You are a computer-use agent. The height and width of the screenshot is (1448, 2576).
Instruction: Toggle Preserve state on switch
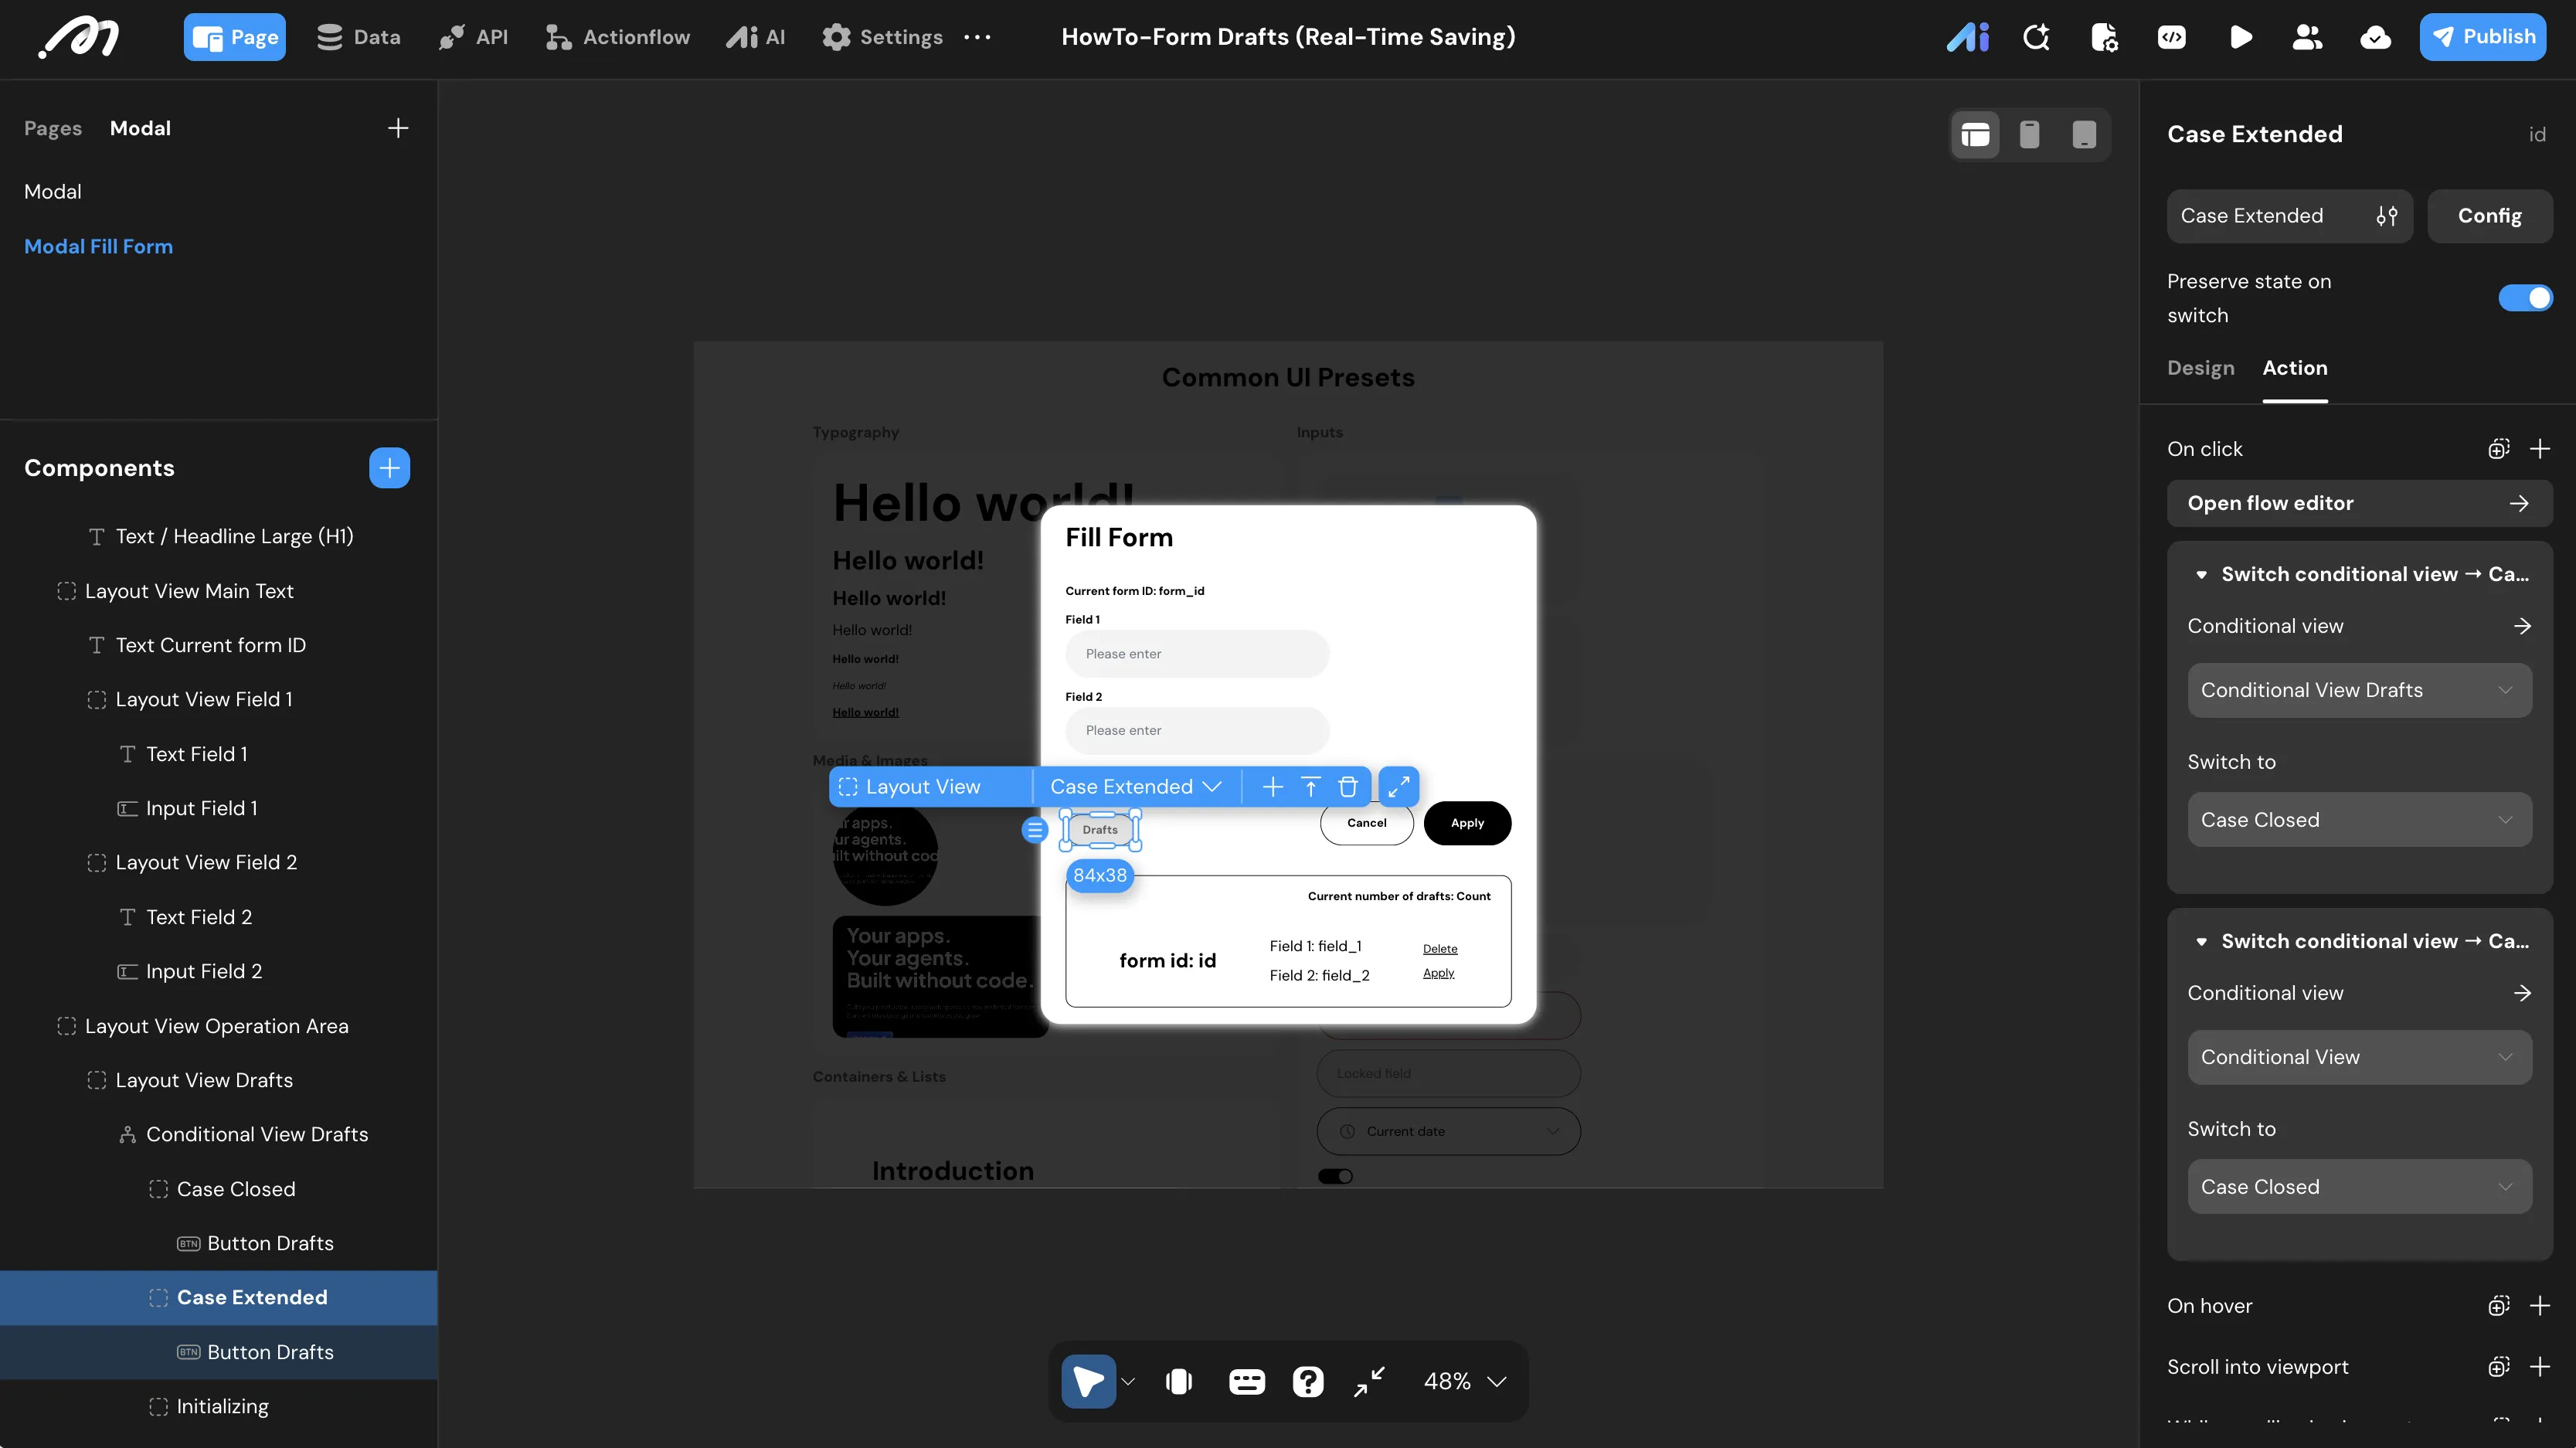(x=2525, y=298)
